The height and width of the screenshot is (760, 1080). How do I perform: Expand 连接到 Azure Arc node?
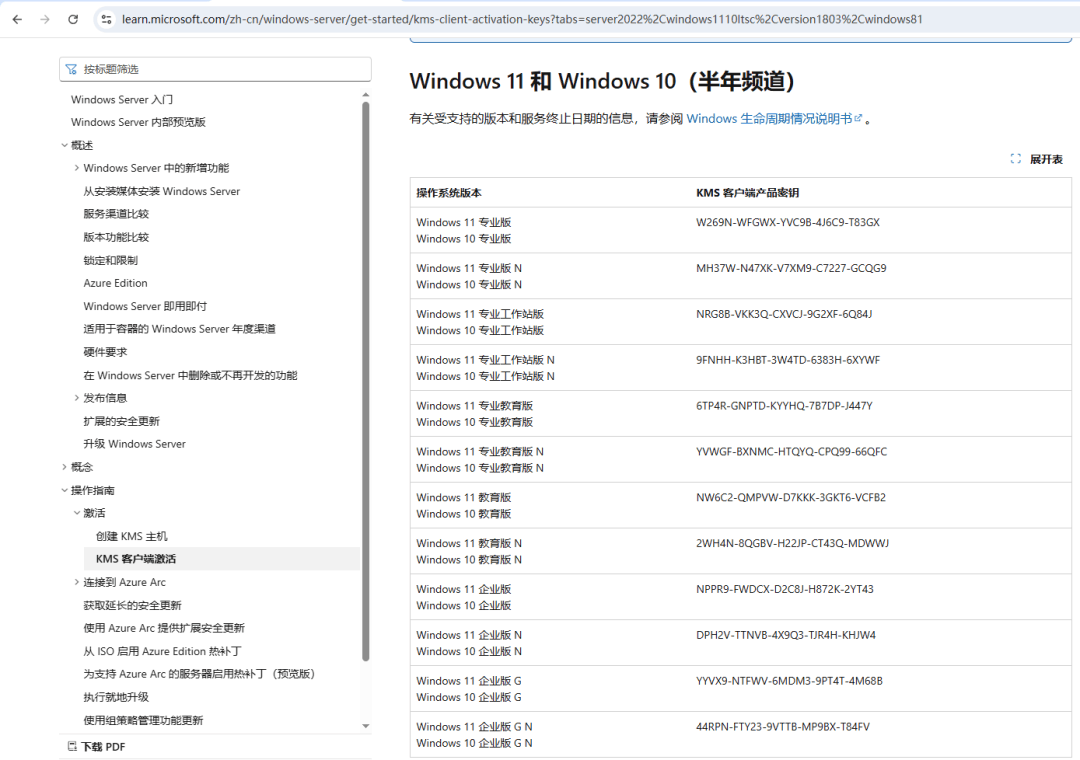point(76,582)
